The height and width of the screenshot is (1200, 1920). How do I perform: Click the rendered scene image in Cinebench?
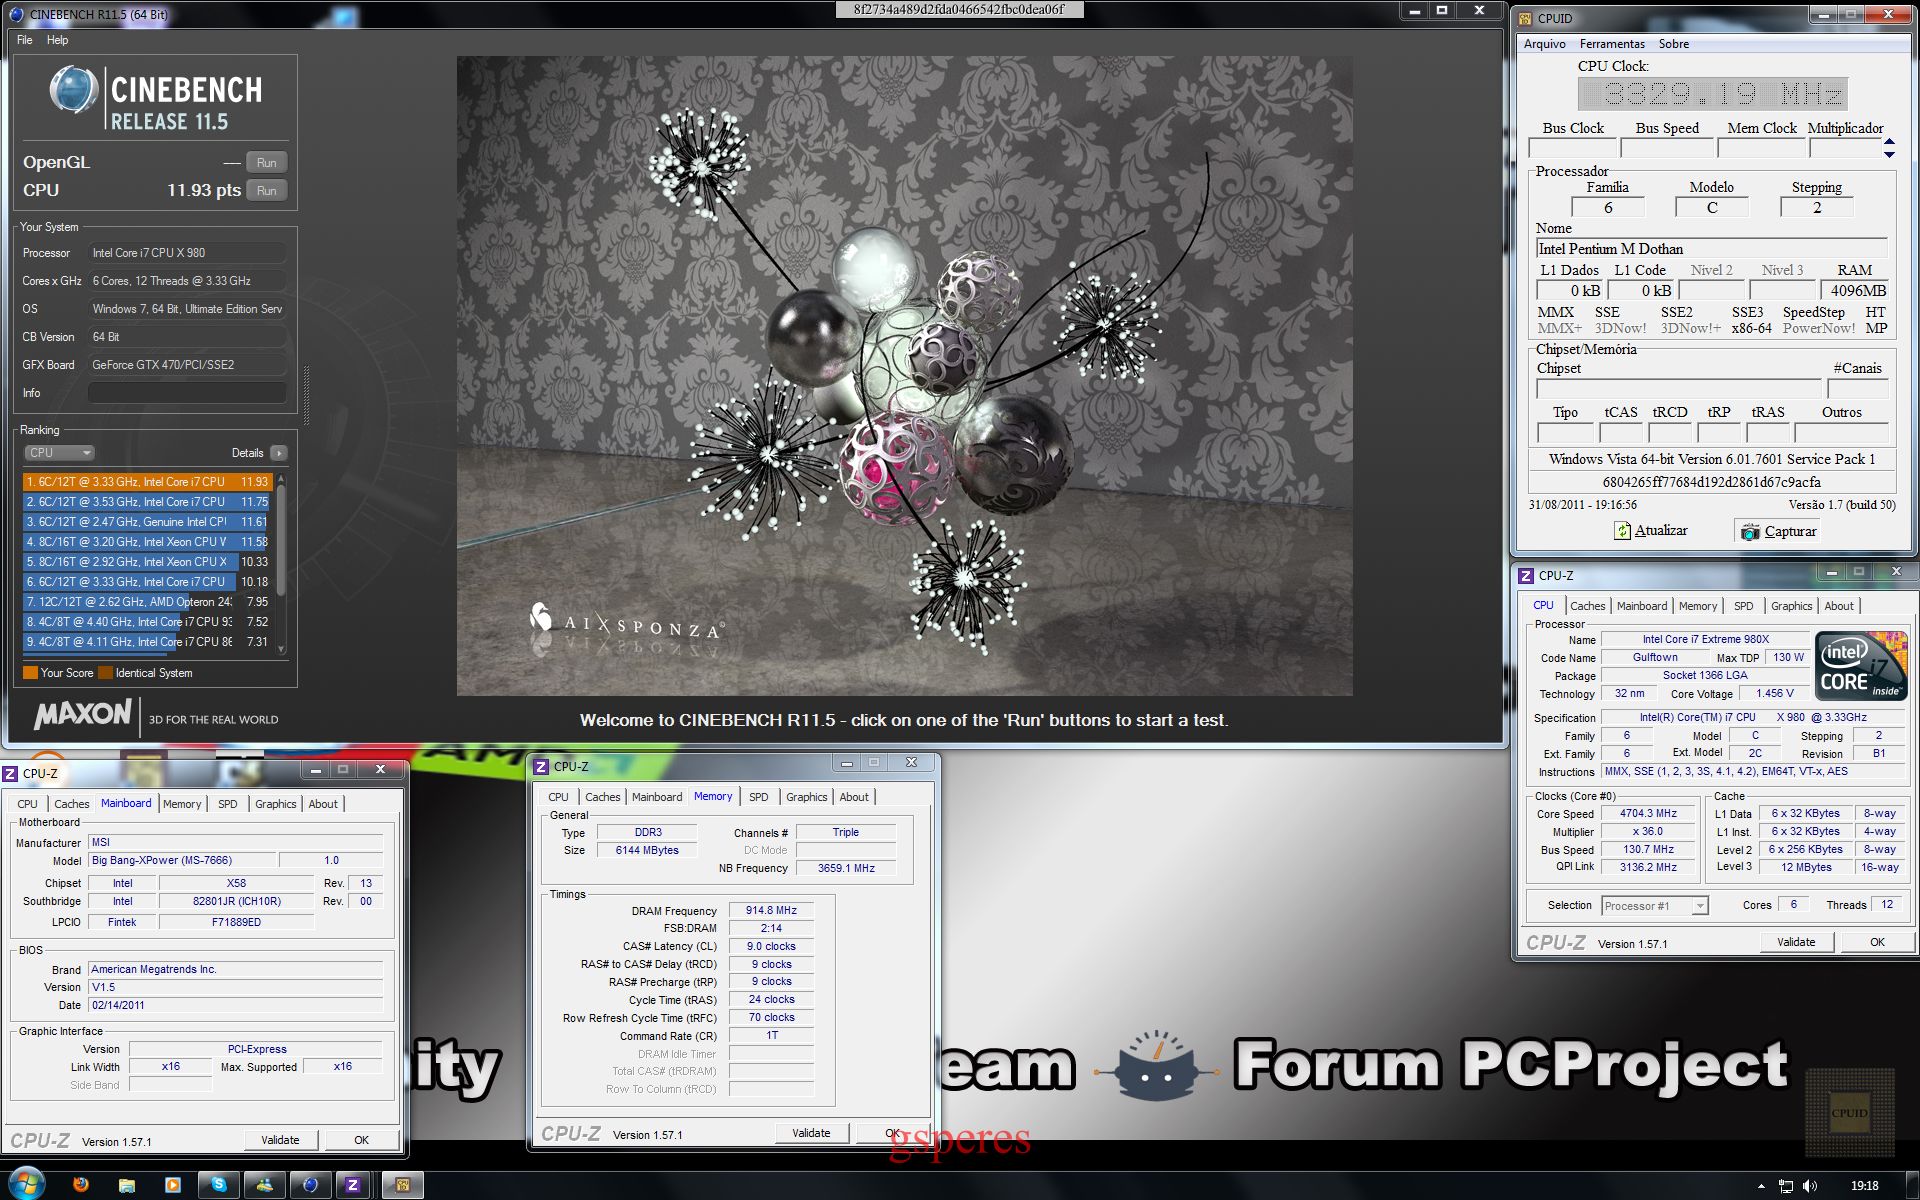point(905,375)
